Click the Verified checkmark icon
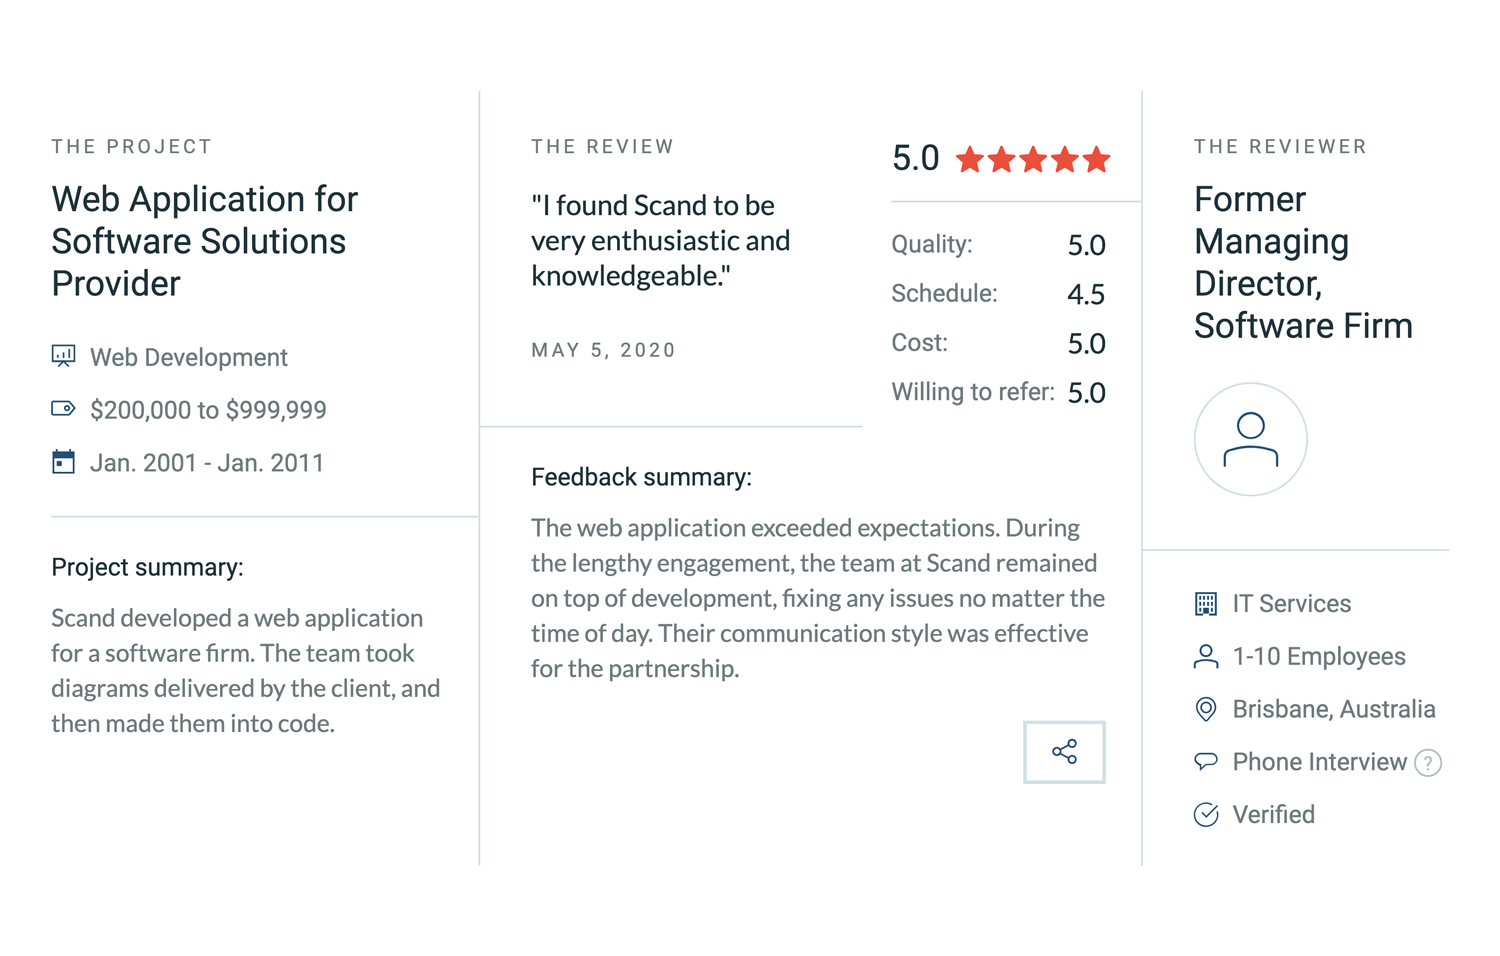The image size is (1500, 956). pos(1206,815)
